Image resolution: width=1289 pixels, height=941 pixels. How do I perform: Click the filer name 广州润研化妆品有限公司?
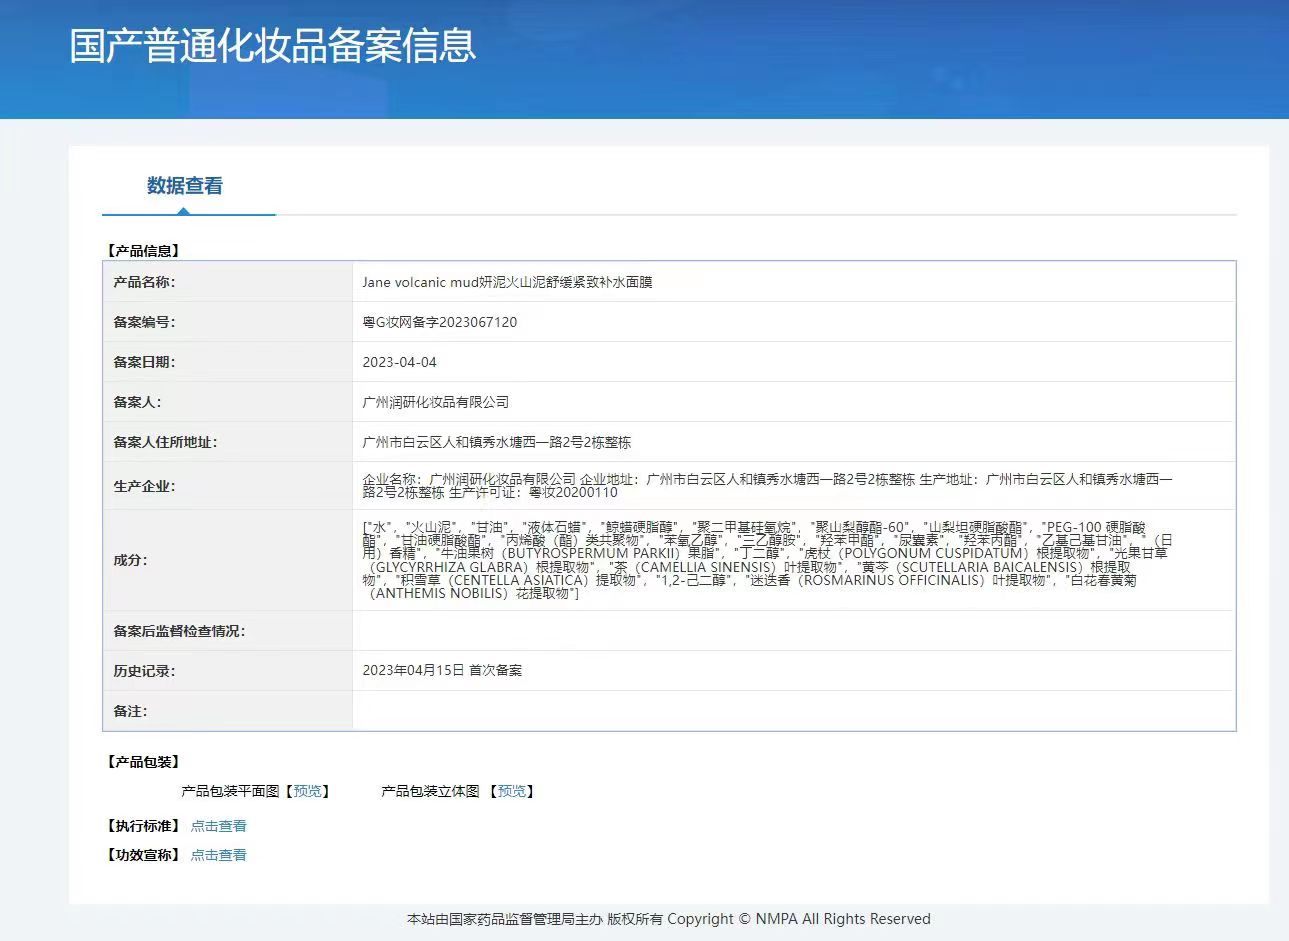point(435,402)
